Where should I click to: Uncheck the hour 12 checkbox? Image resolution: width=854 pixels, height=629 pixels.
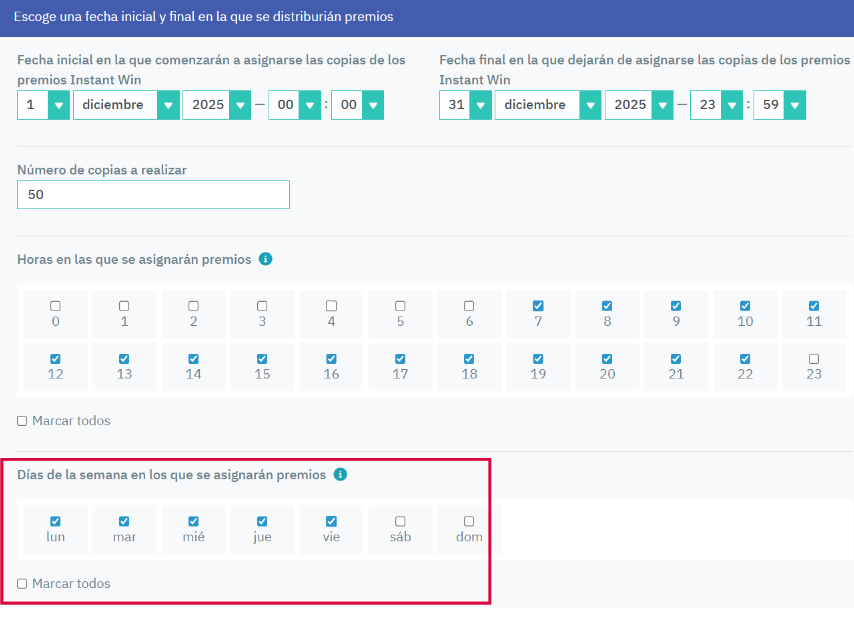click(55, 359)
